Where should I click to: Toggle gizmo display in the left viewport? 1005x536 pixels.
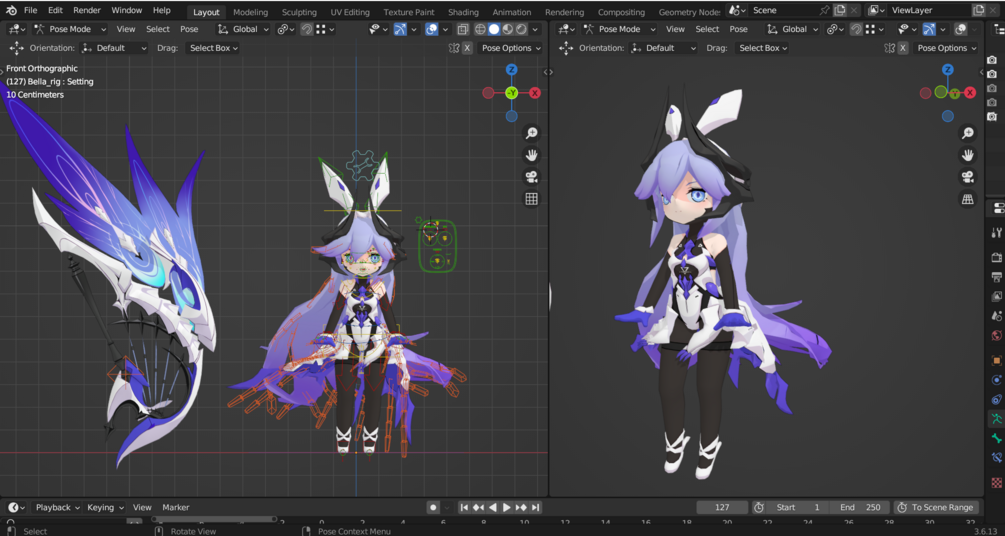(x=400, y=29)
